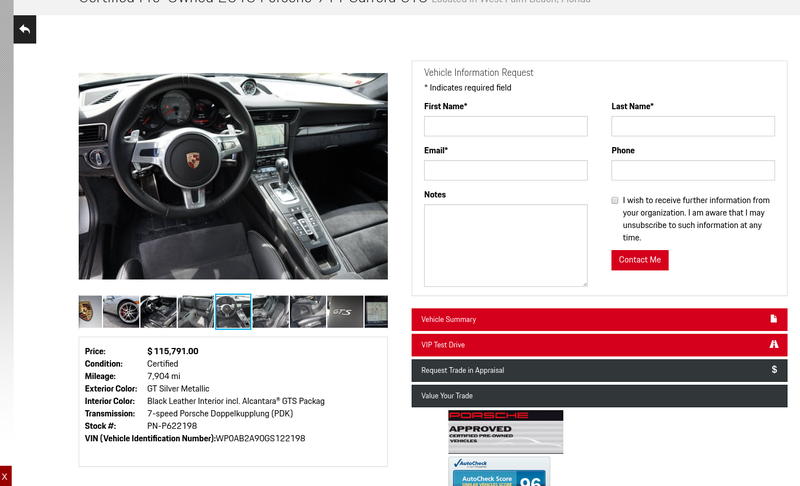Select the navigation screen thumbnail
Image resolution: width=800 pixels, height=486 pixels.
pos(376,312)
